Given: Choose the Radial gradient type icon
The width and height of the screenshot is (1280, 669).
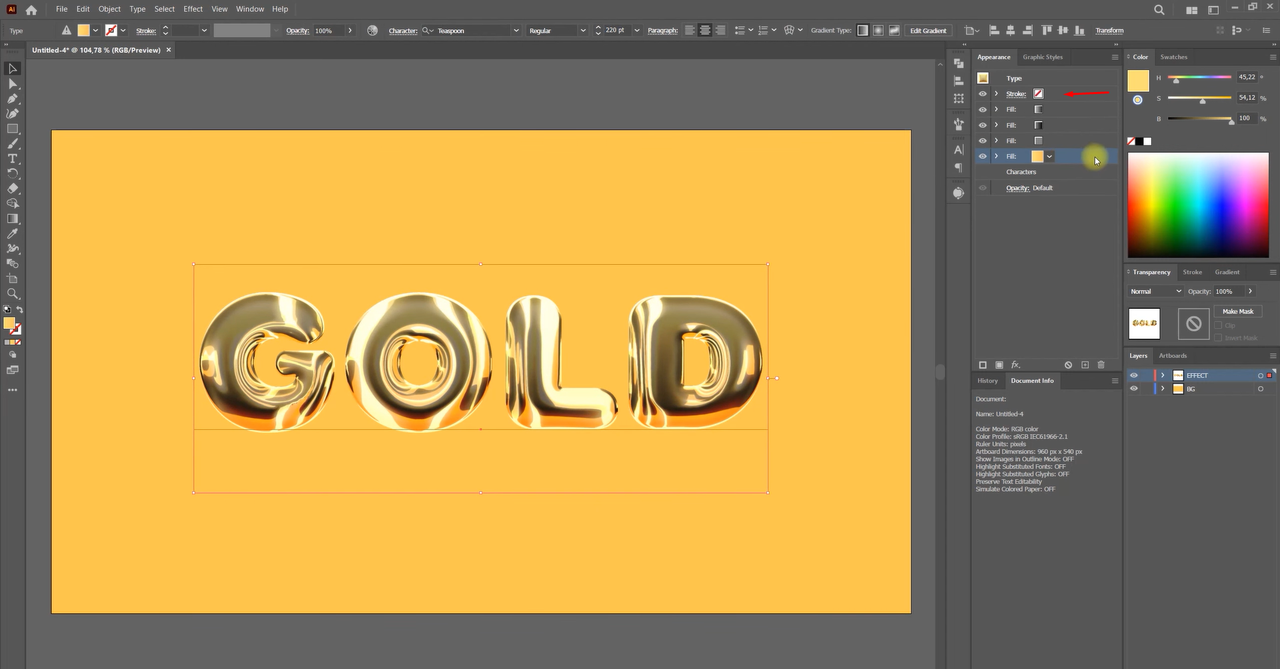Looking at the screenshot, I should click(878, 30).
